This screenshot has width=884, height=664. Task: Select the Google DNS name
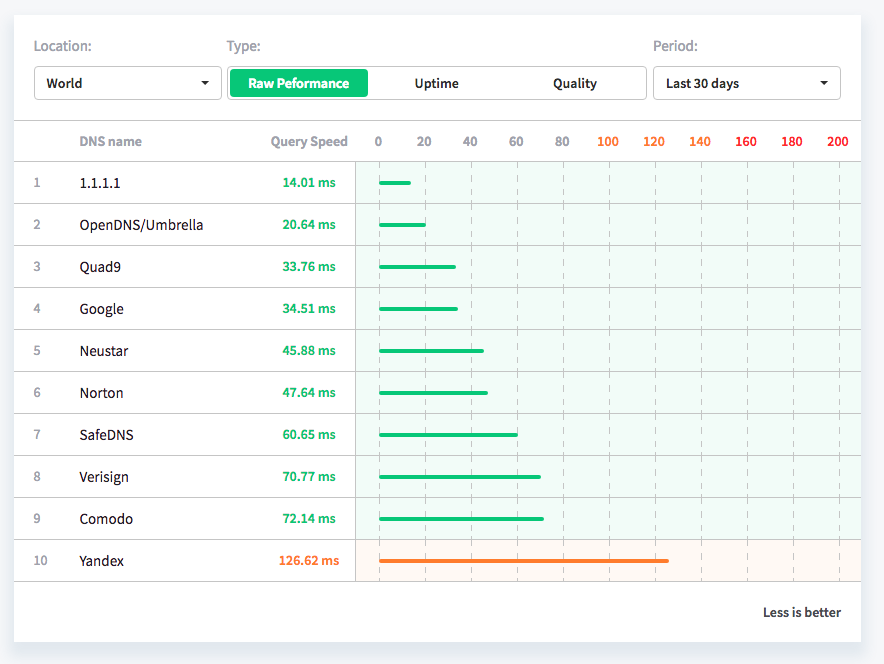coord(101,309)
